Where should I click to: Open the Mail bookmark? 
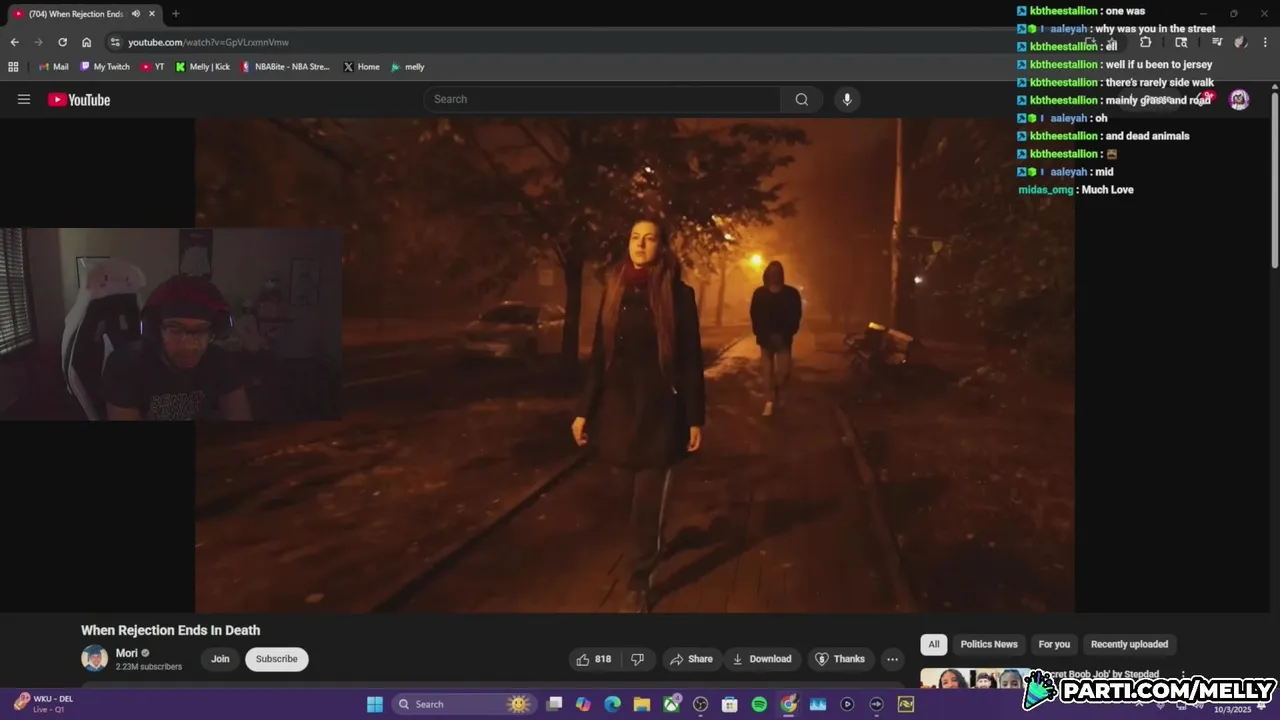point(54,67)
